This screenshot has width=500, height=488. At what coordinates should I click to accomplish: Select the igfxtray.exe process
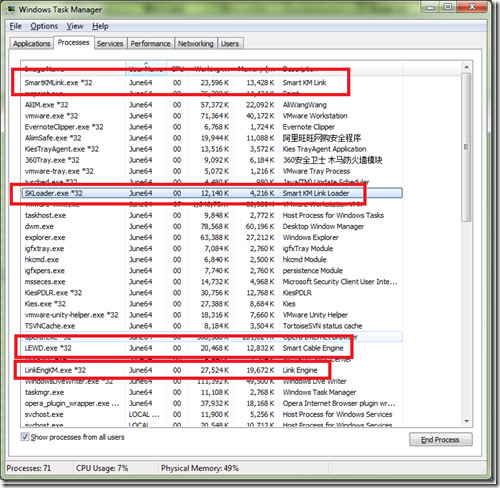tap(212, 248)
